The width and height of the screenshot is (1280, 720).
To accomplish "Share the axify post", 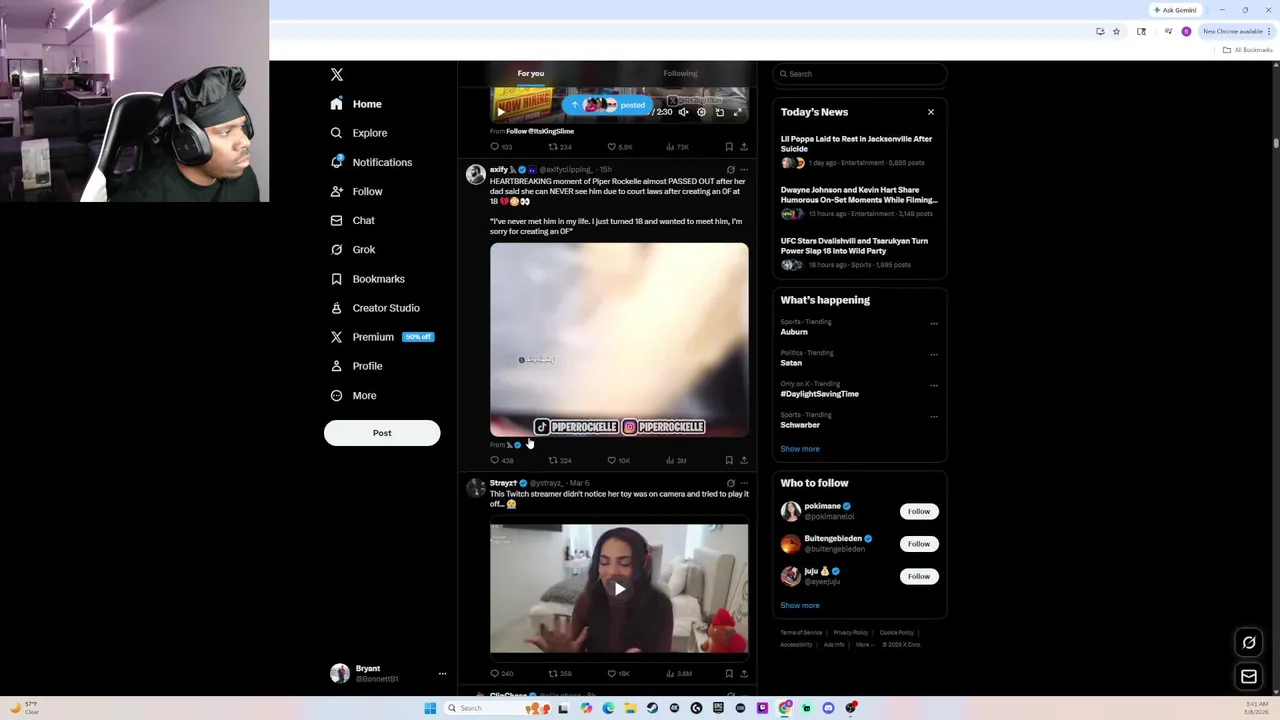I will (x=744, y=461).
